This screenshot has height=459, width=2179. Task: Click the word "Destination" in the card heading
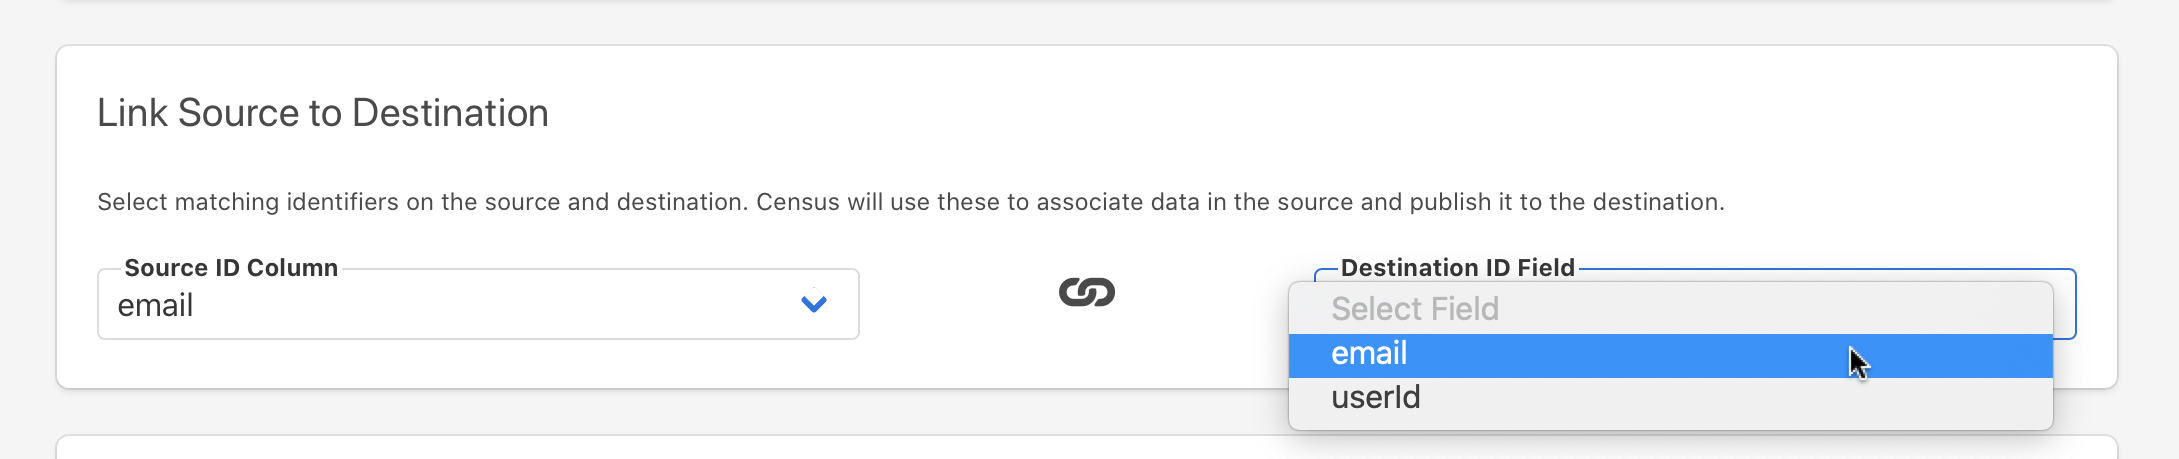point(450,113)
